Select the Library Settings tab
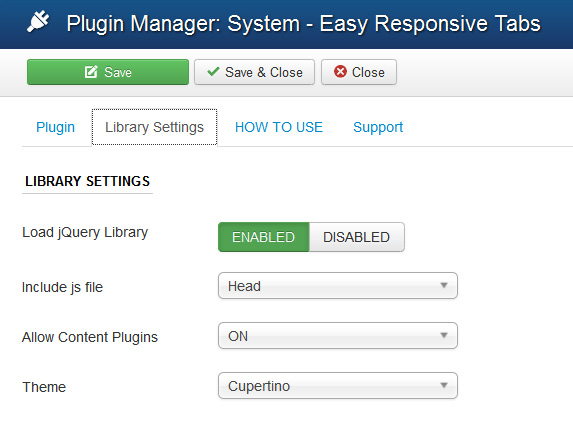 [x=154, y=127]
